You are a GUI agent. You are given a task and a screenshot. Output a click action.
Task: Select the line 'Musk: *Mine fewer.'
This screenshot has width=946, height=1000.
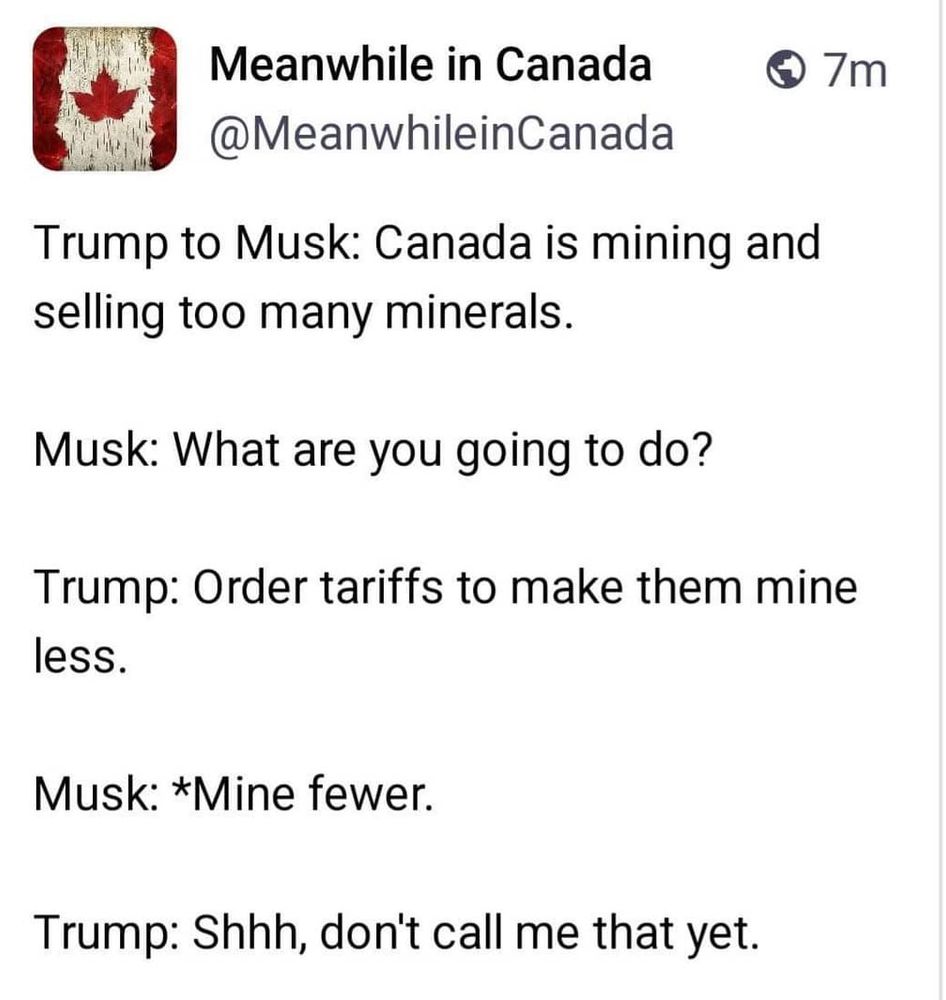pos(233,795)
